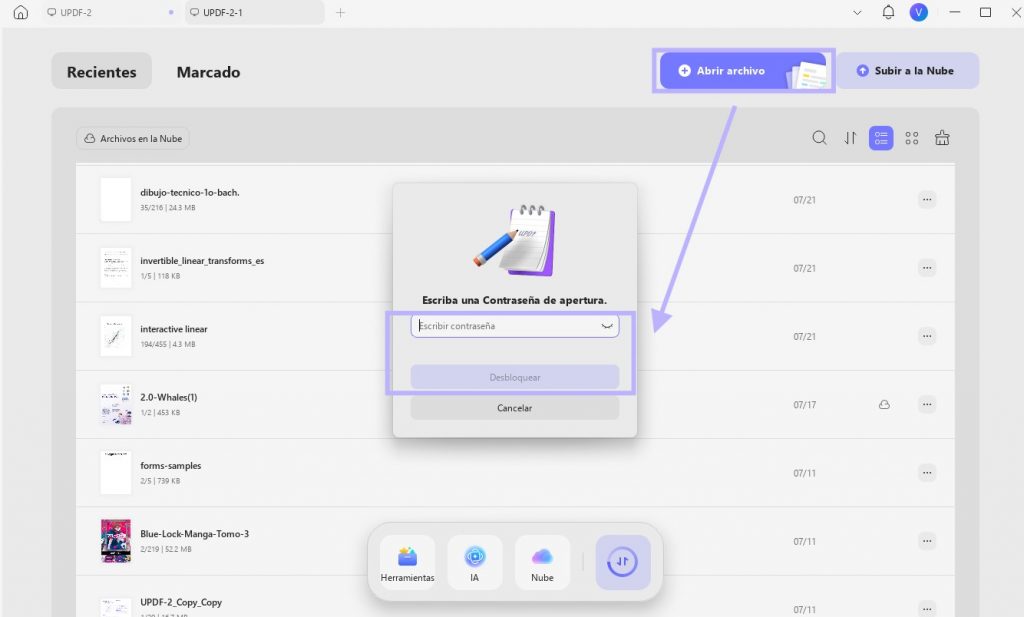Open the 2.0-Whales(1) thumbnail
1024x617 pixels.
(x=116, y=404)
